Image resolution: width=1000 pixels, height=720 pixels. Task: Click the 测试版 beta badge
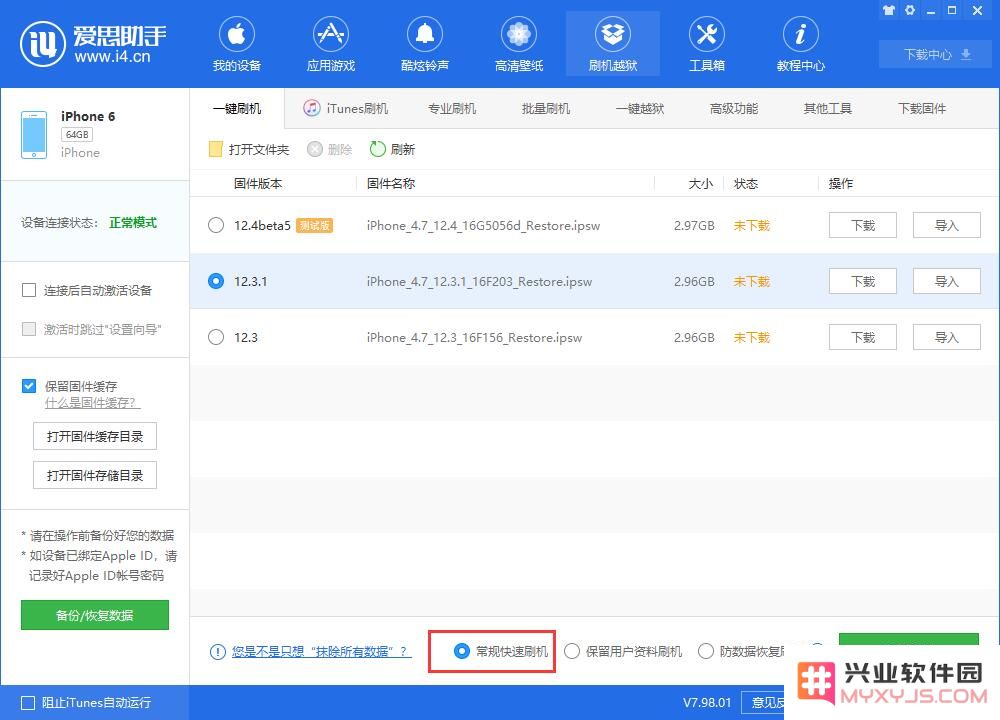coord(314,225)
